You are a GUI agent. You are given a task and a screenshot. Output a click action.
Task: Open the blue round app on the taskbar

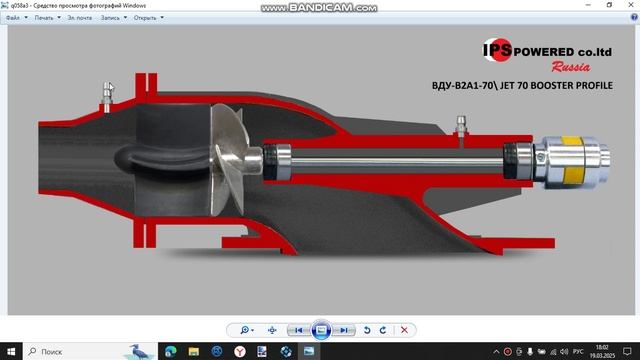(x=217, y=351)
